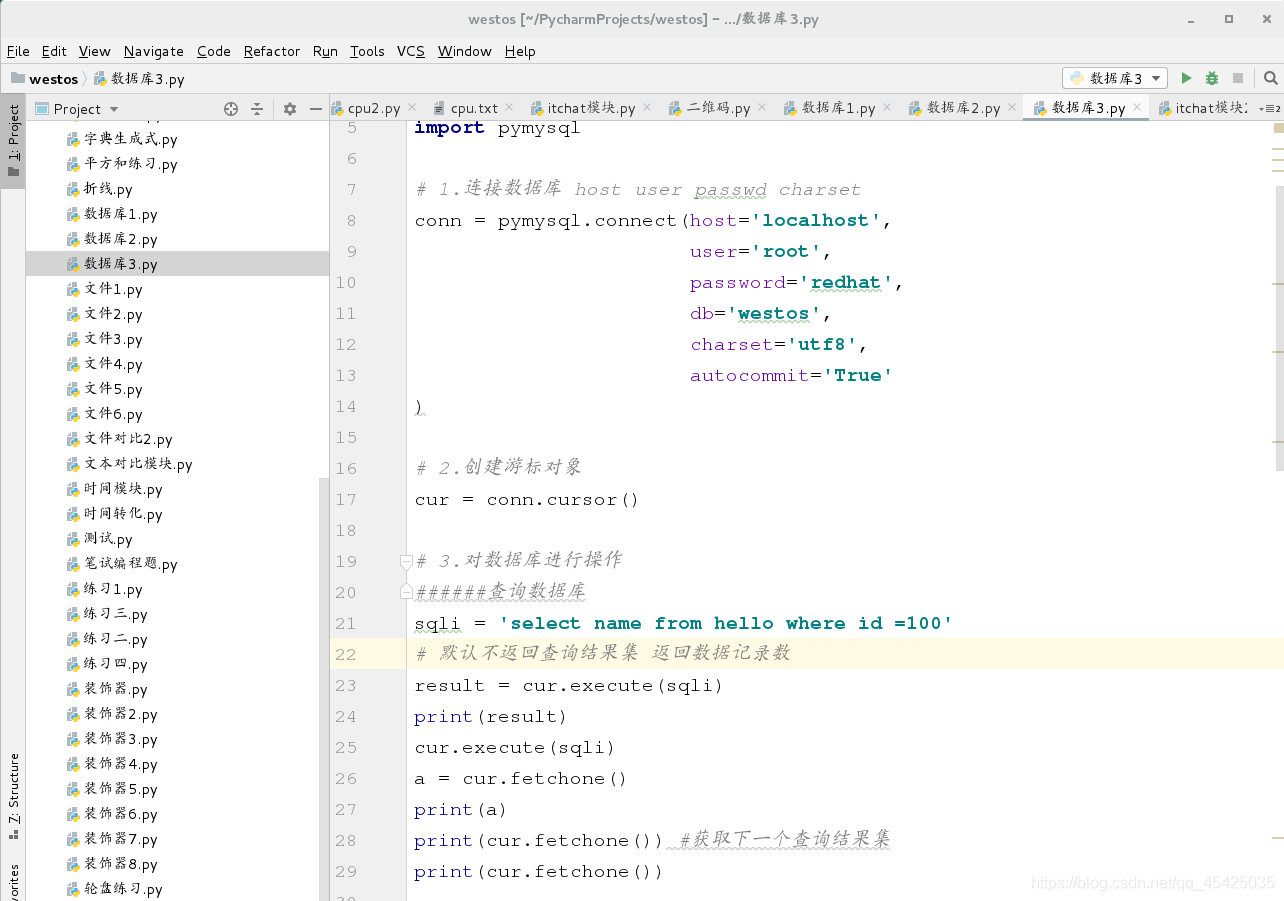Select 文件1.py in the project tree
Screen dimensions: 1284x901
coord(104,289)
